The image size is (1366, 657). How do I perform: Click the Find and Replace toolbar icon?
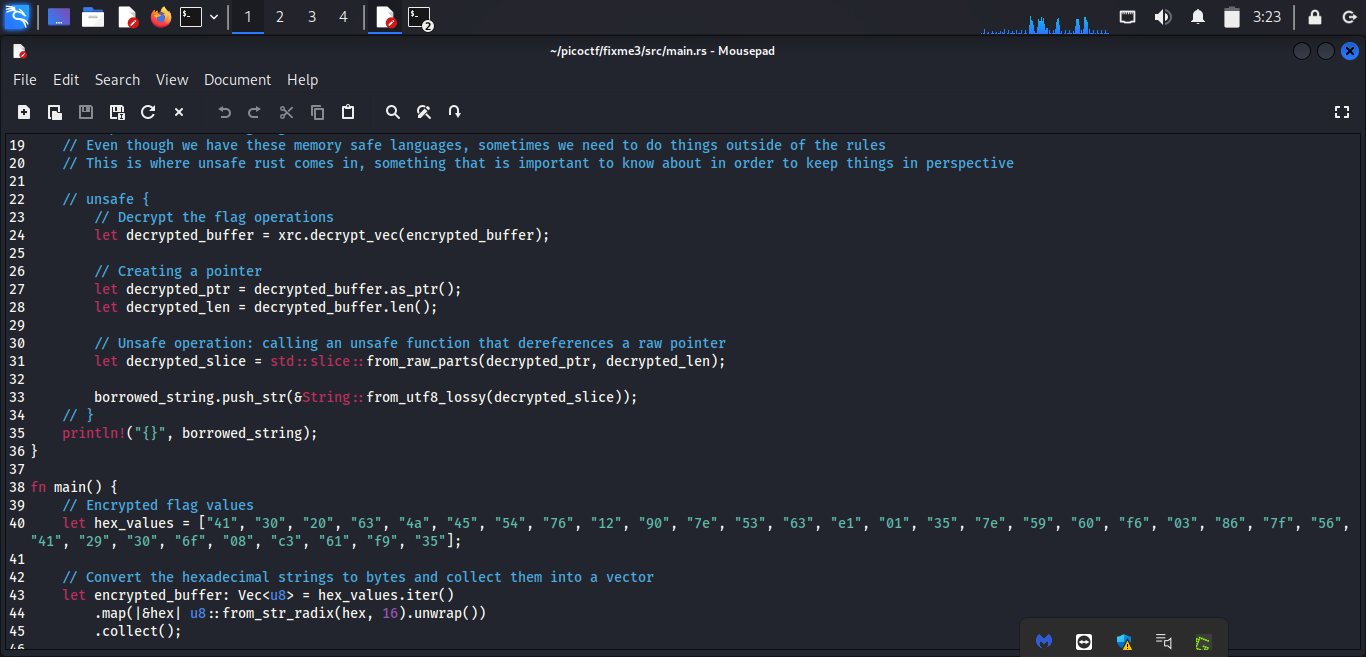point(424,112)
